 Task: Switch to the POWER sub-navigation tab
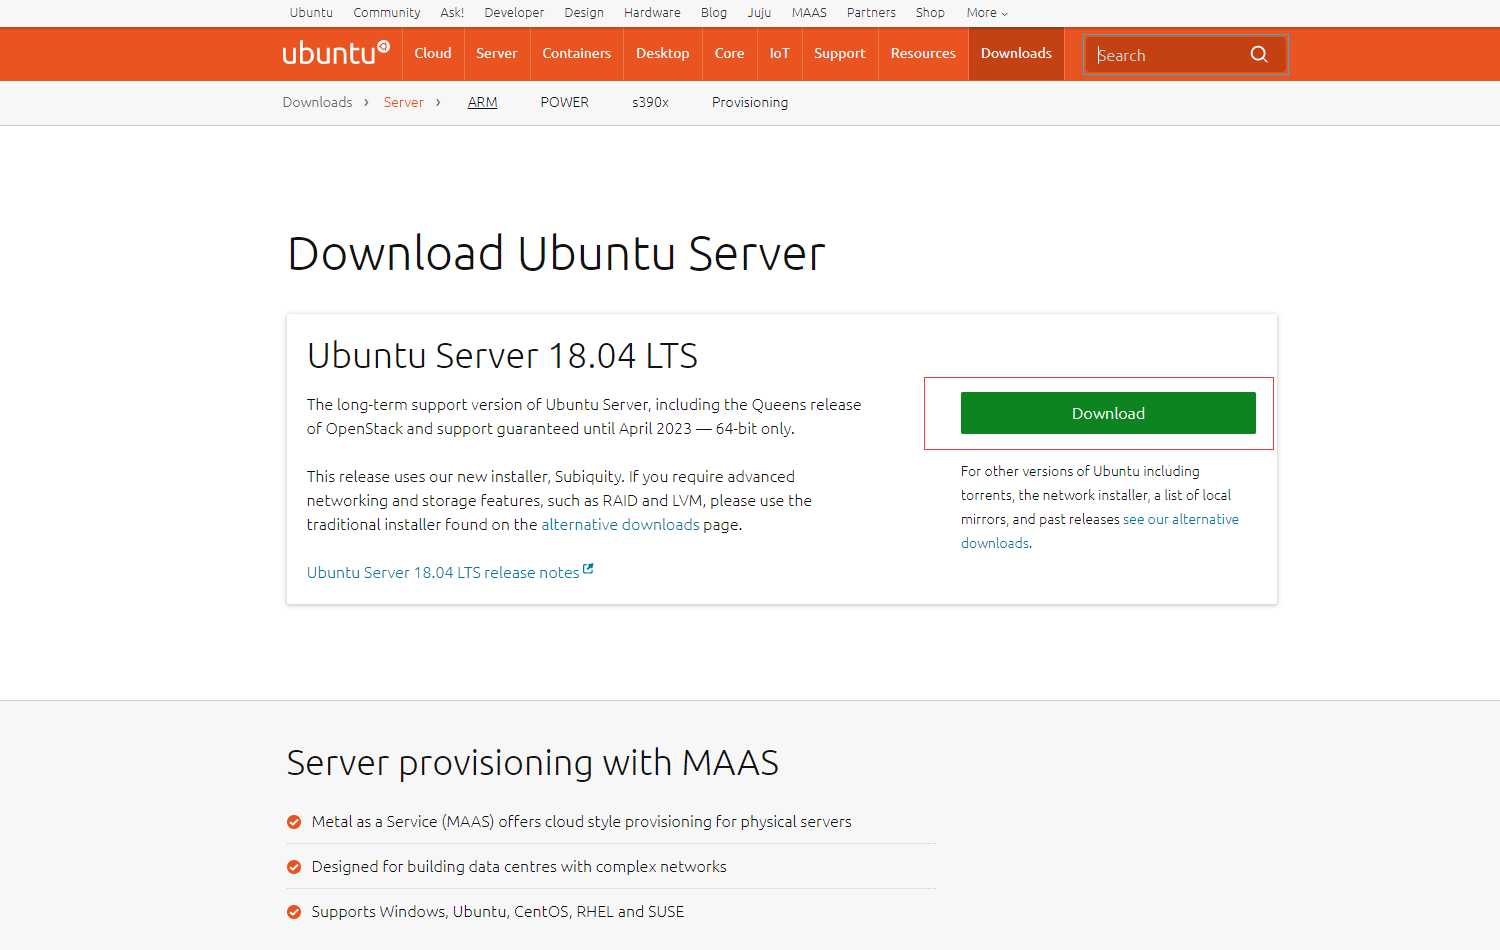tap(564, 102)
